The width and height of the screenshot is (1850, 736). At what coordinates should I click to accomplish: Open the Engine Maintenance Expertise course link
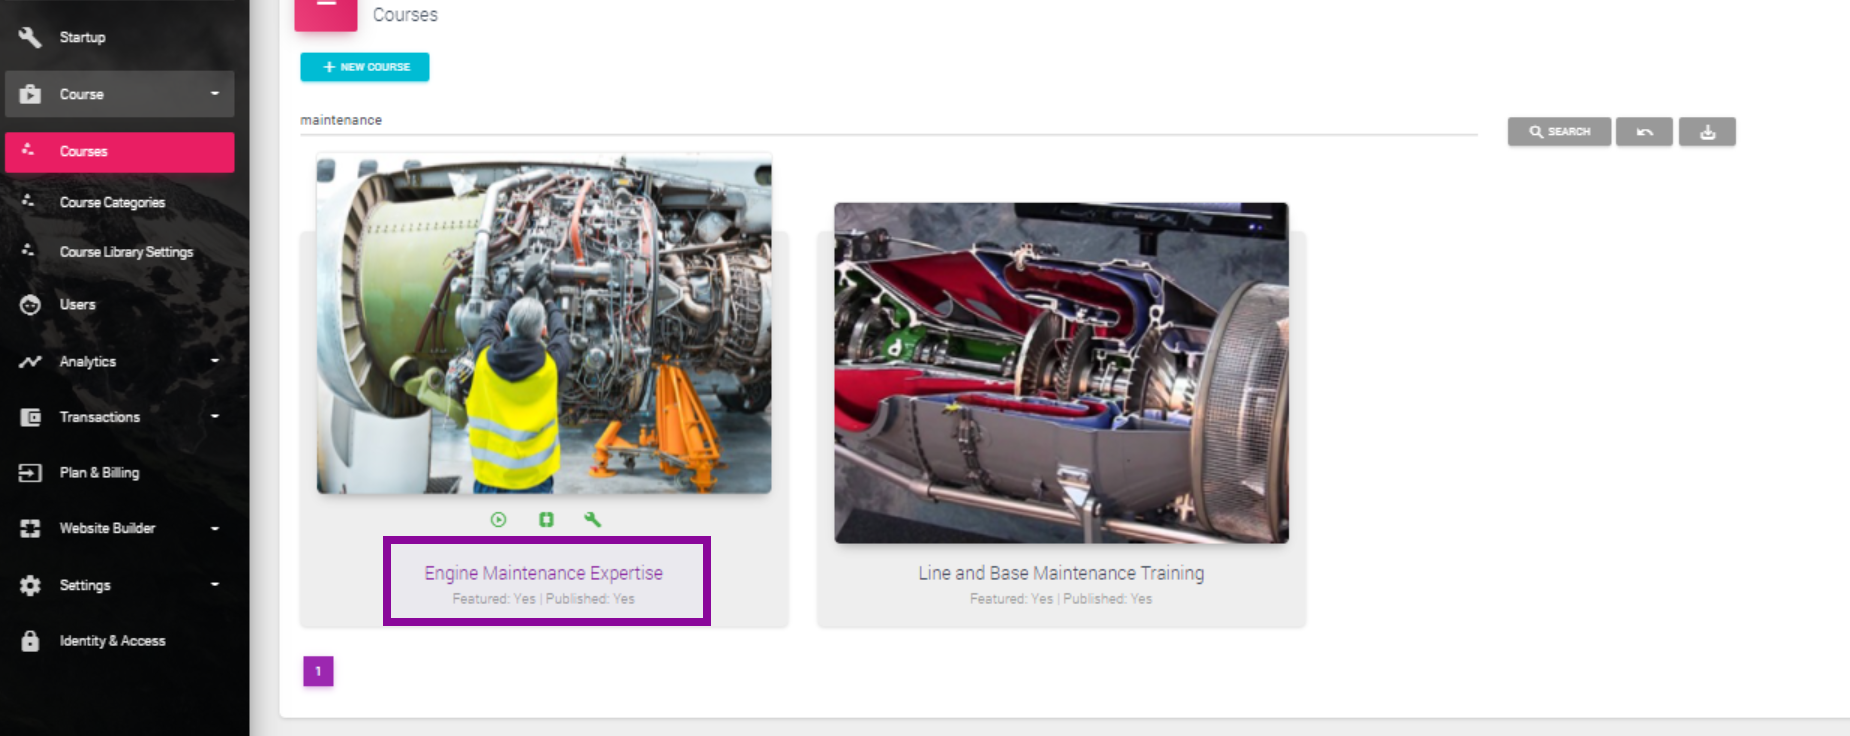click(x=544, y=573)
